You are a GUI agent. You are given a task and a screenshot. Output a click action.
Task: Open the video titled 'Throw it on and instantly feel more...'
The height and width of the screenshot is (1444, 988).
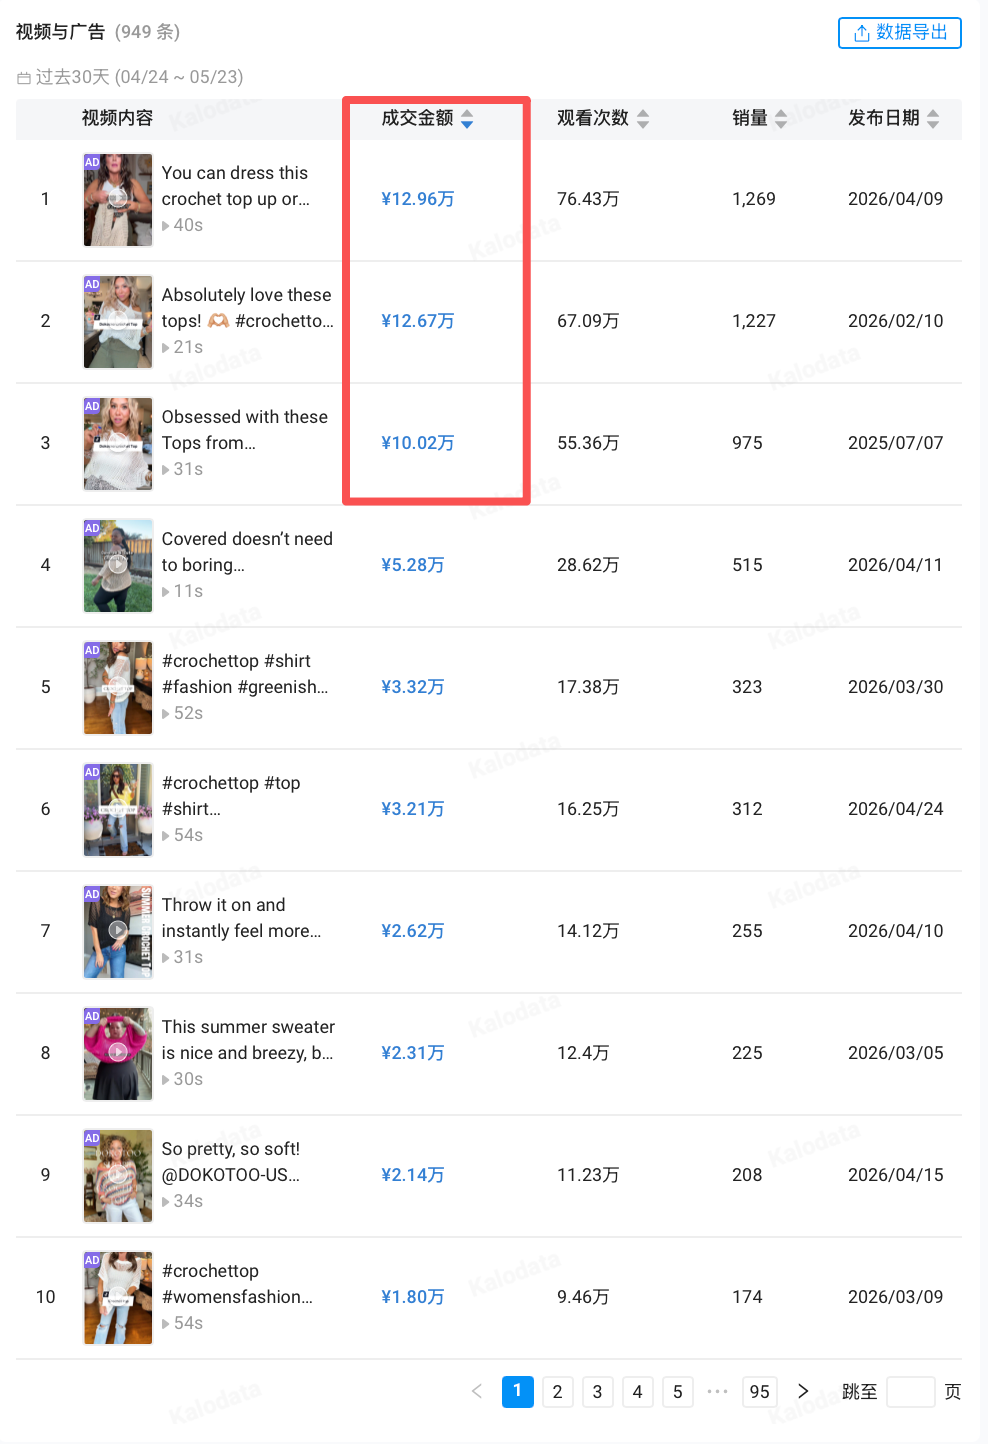[241, 918]
